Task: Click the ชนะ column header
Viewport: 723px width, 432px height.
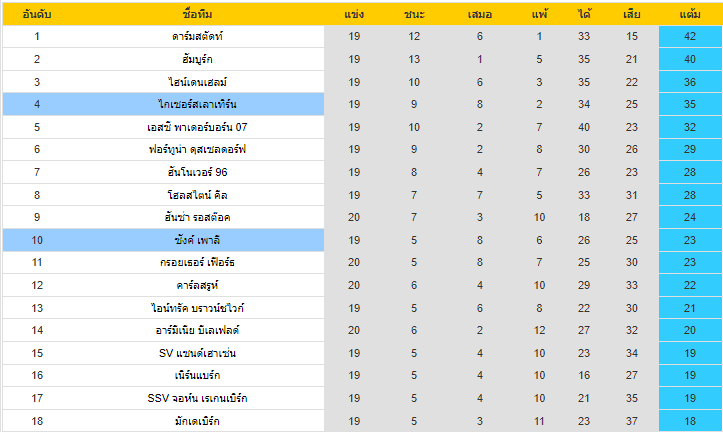Action: coord(414,15)
